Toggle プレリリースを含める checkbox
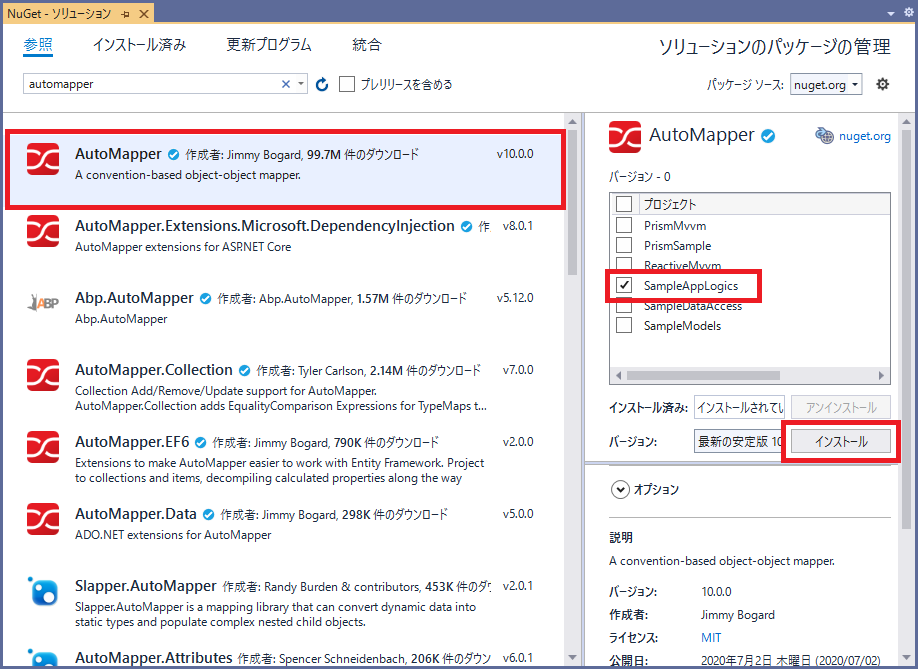918x669 pixels. 347,84
